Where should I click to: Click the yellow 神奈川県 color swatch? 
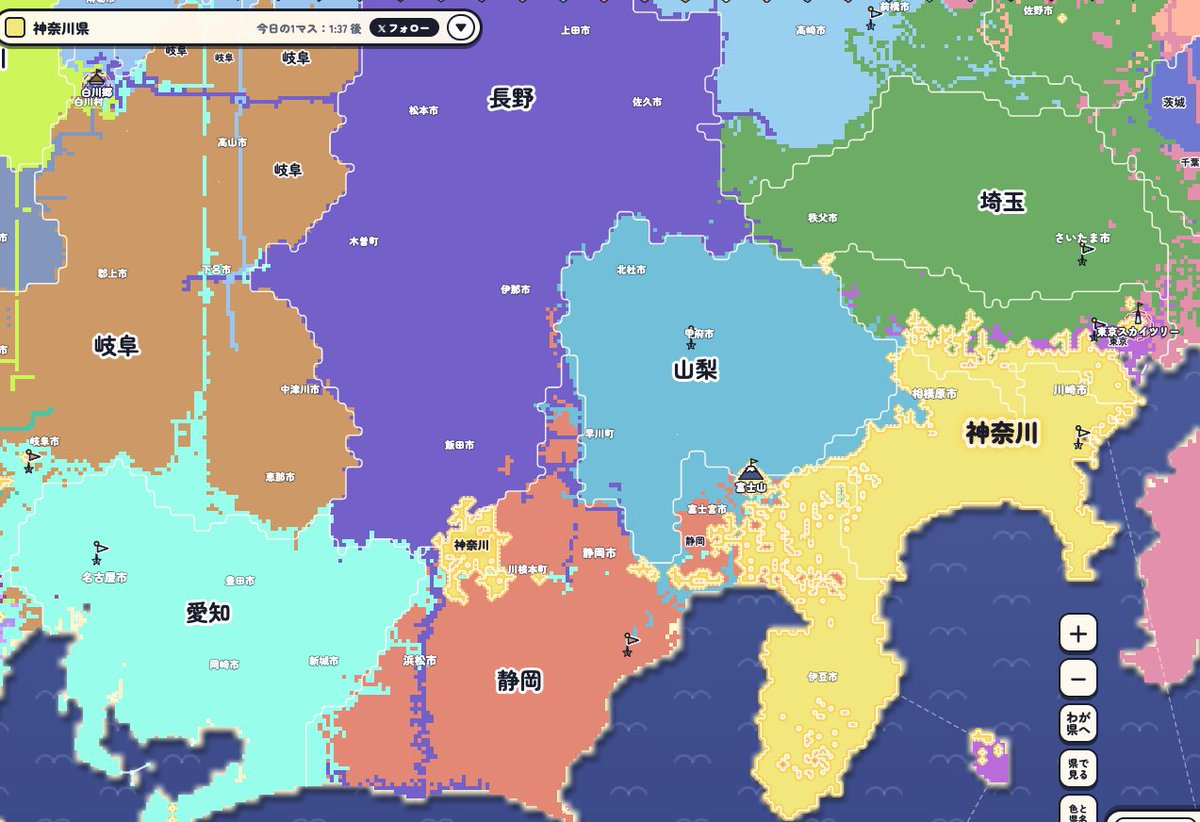coord(16,28)
